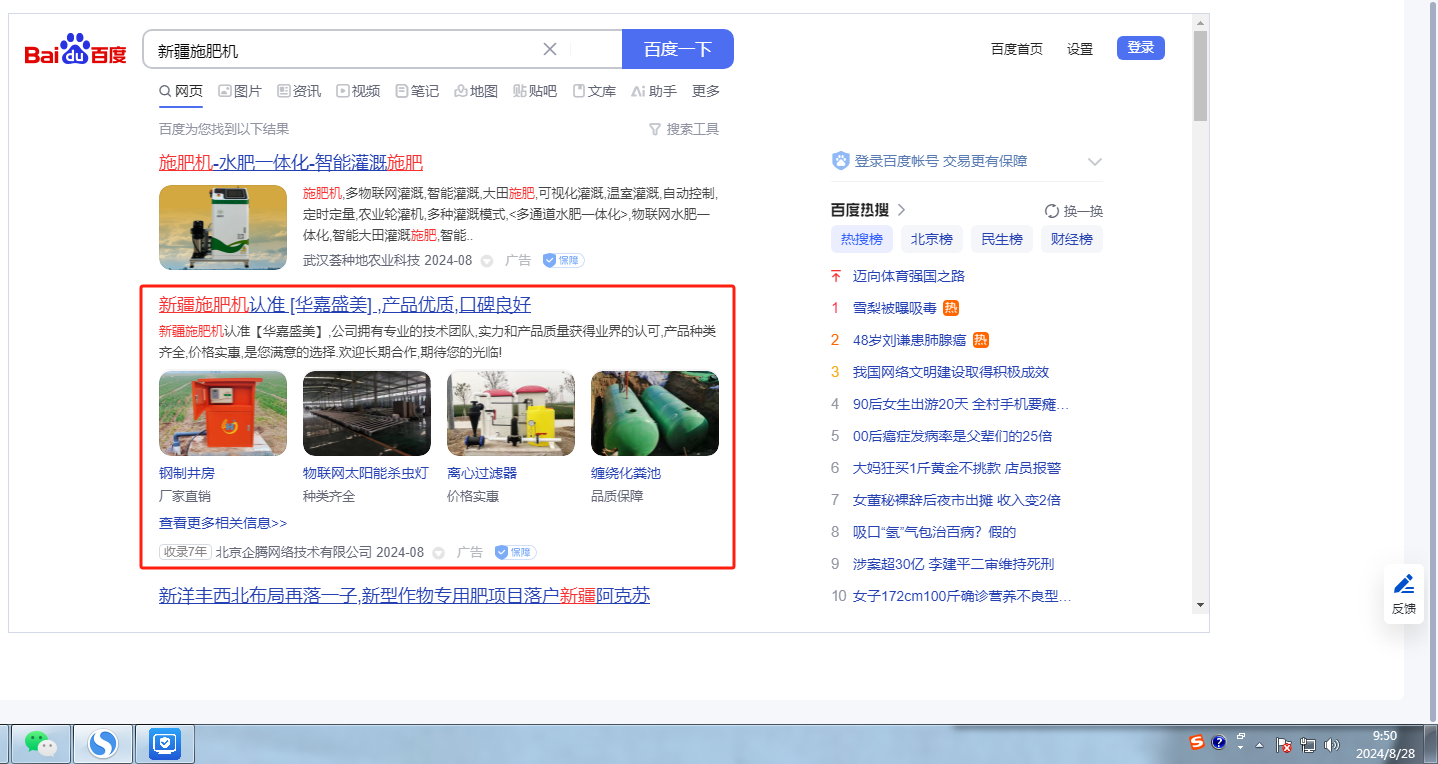This screenshot has width=1438, height=764.
Task: Switch to the 视频 tab
Action: point(358,91)
